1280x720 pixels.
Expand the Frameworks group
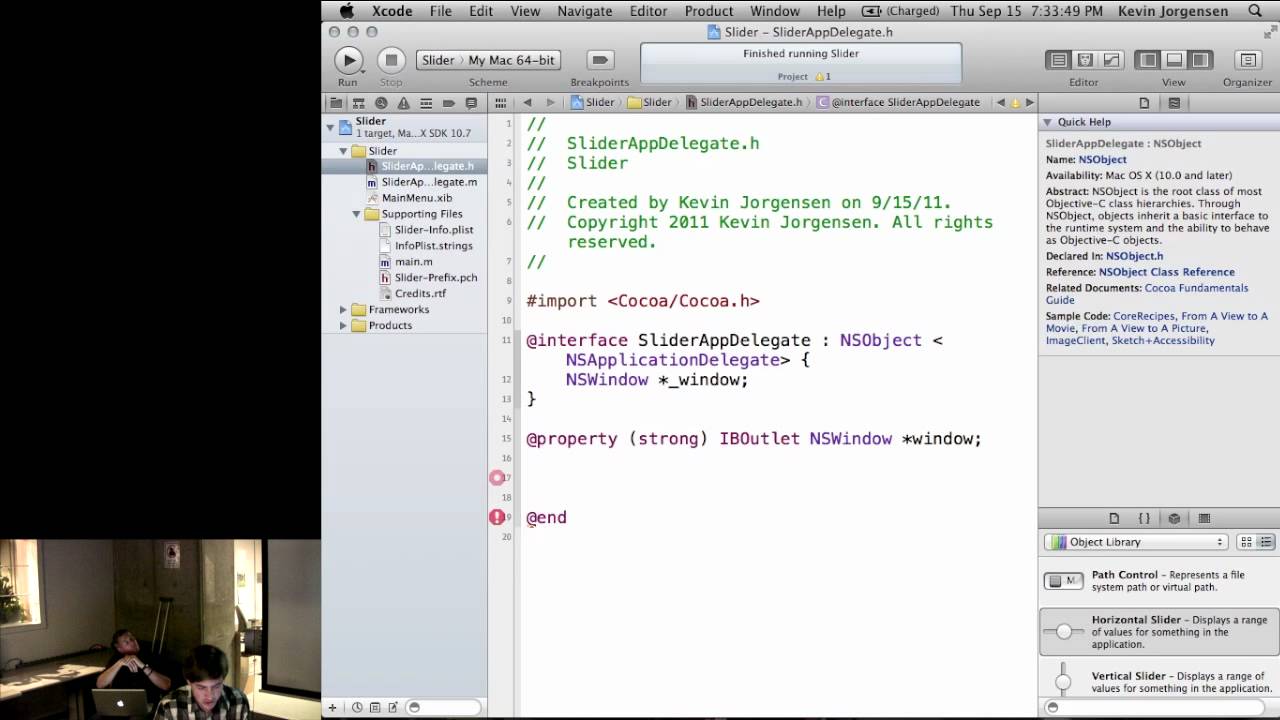tap(343, 310)
